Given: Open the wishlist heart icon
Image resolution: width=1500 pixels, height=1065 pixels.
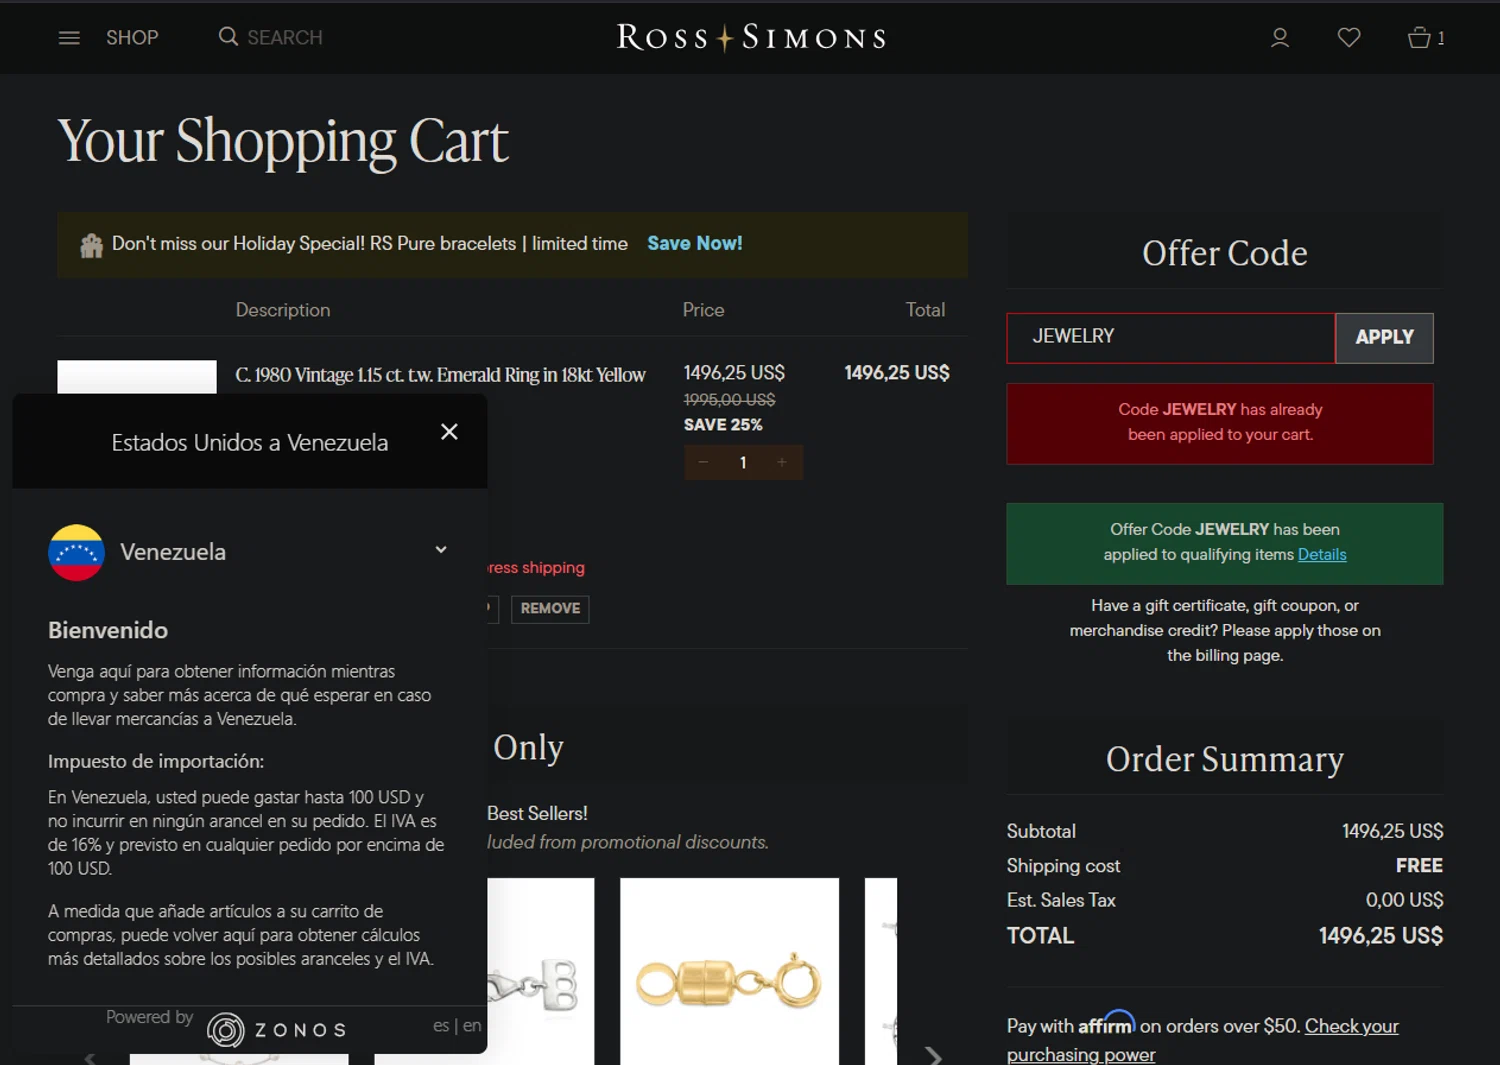Looking at the screenshot, I should coord(1349,38).
